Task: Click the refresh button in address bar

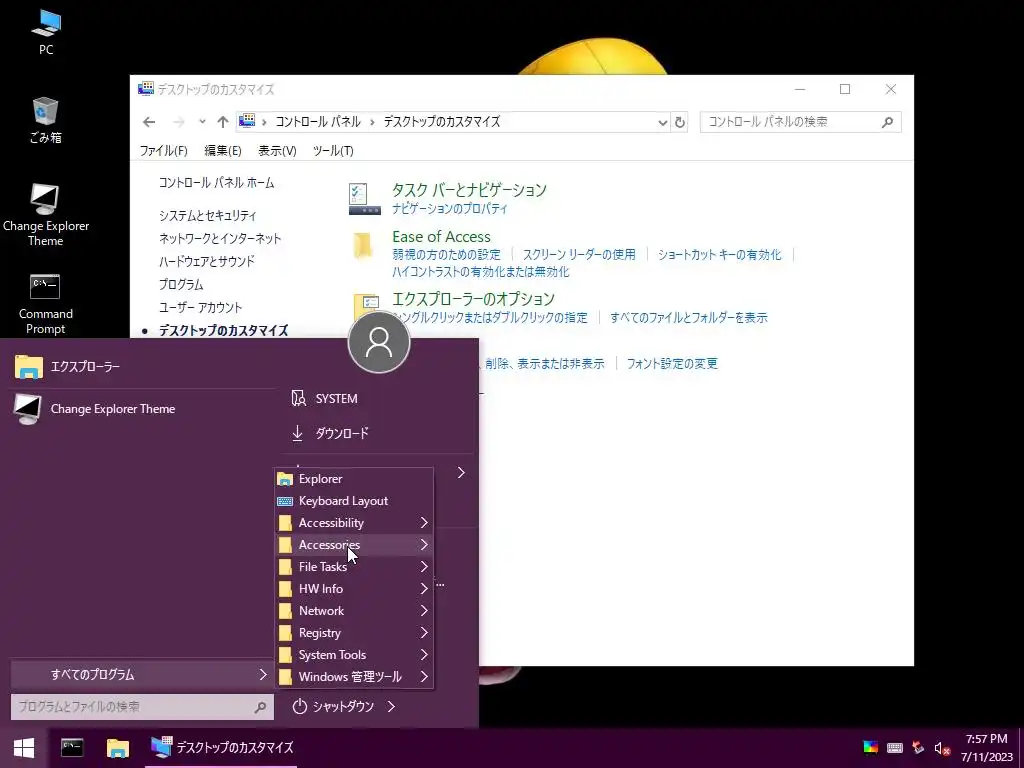Action: coord(680,122)
